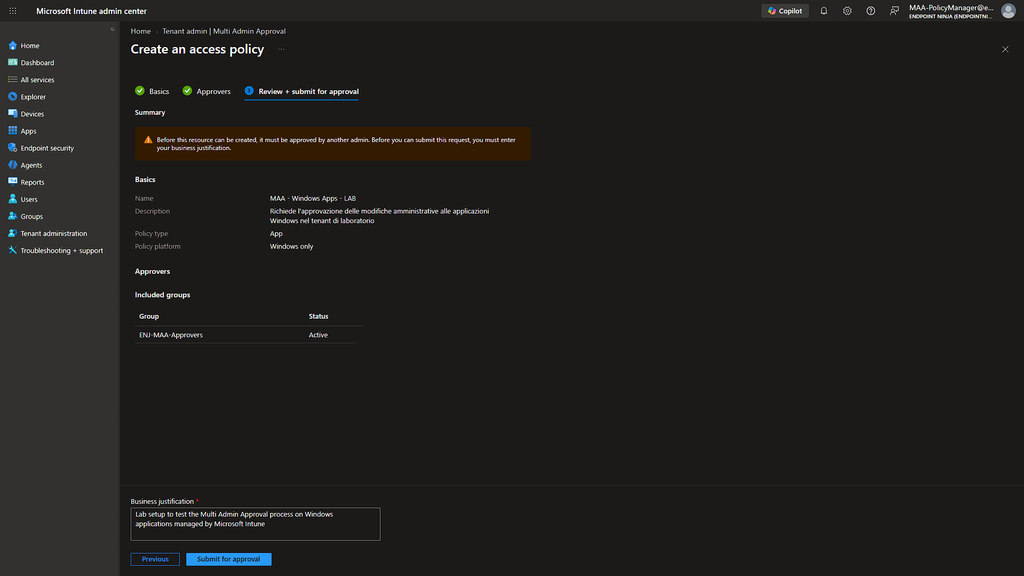Open the ellipsis menu beside page title
This screenshot has width=1024, height=576.
click(x=281, y=50)
